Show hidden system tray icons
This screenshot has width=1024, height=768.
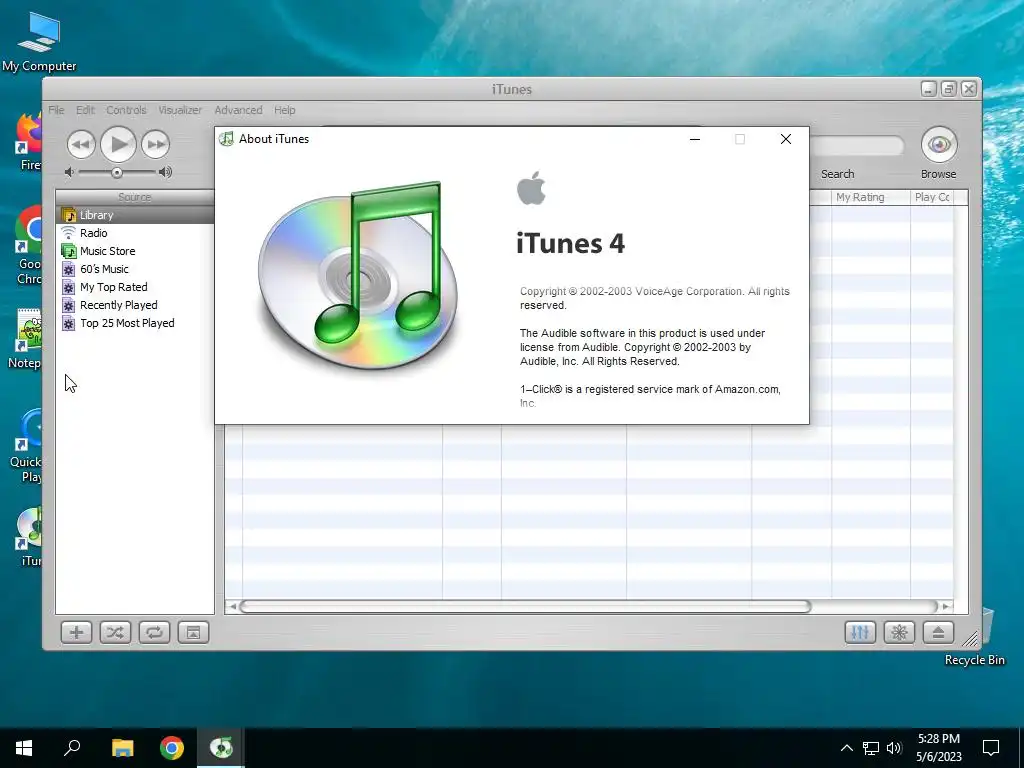[846, 748]
